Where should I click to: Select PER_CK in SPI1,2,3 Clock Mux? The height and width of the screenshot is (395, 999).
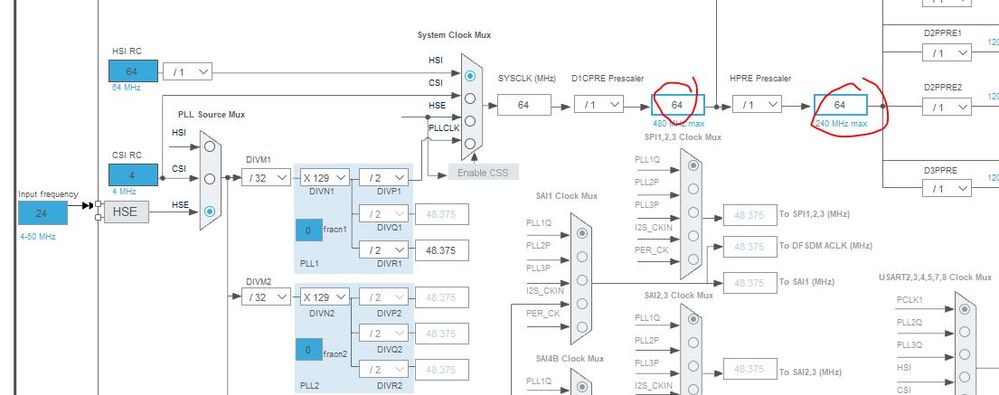[x=693, y=259]
